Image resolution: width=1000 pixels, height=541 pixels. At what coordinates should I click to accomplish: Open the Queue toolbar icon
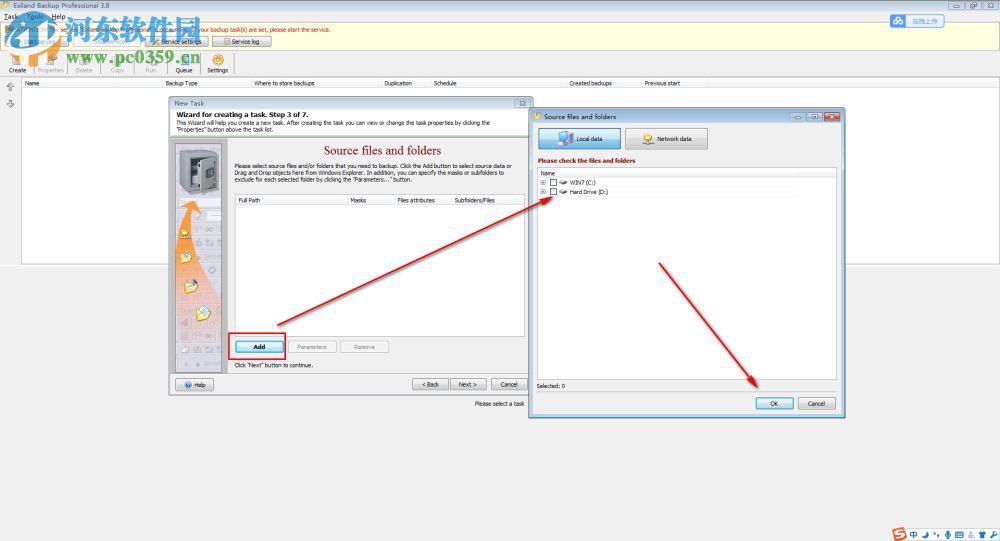[184, 63]
